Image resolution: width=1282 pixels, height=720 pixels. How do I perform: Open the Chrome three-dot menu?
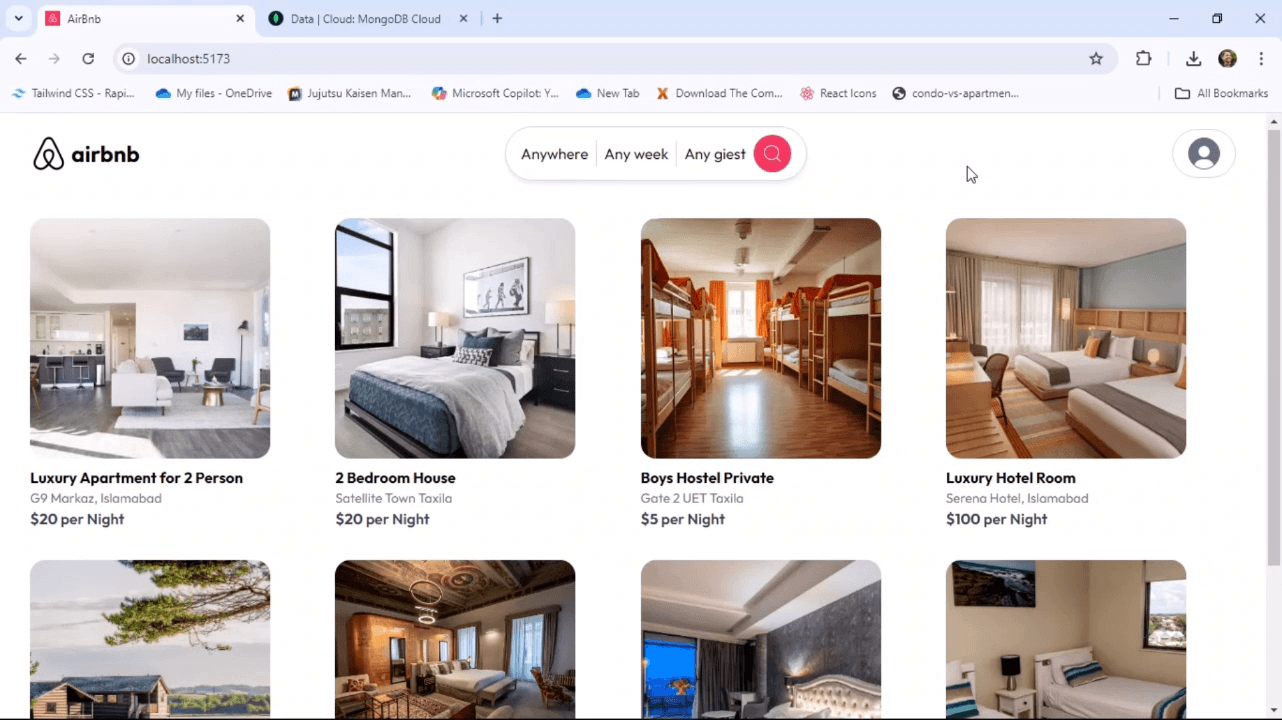(1262, 59)
